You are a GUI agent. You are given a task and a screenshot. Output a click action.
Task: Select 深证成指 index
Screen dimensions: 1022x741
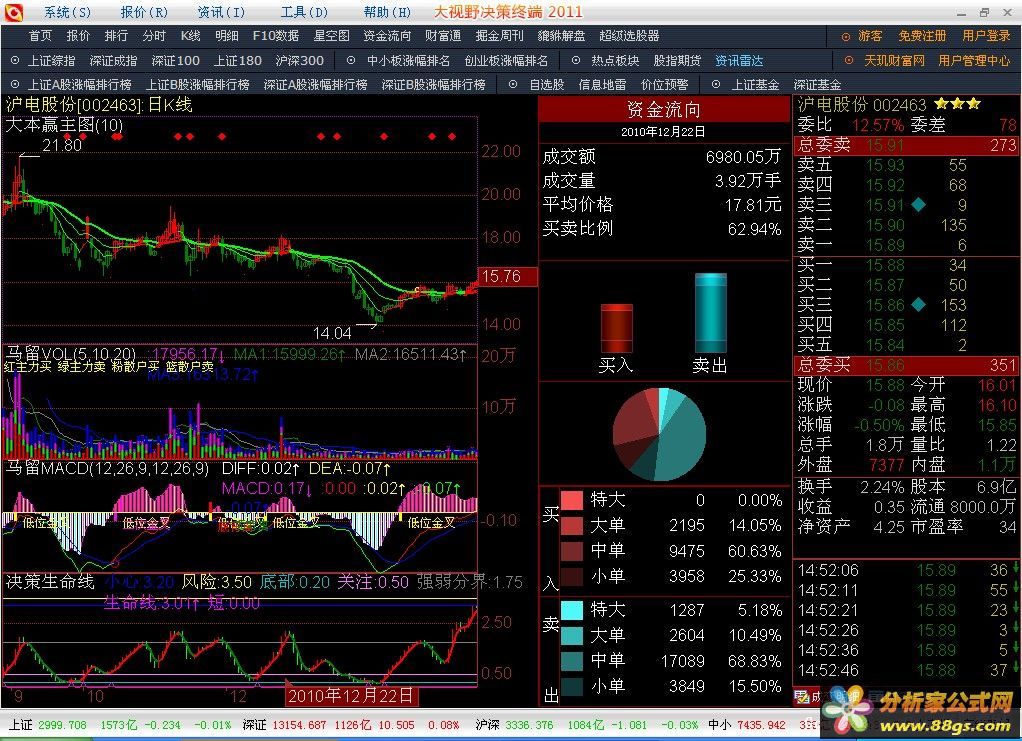pos(113,61)
